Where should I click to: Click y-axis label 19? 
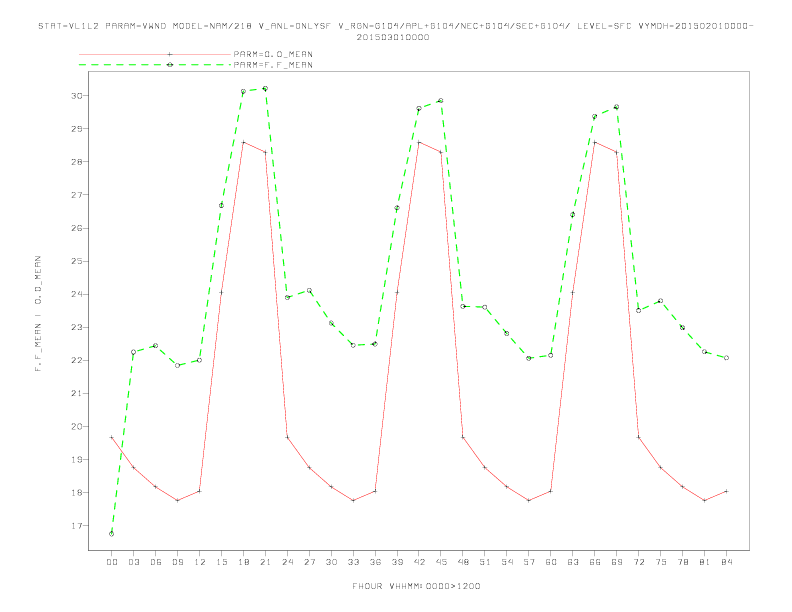(76, 460)
